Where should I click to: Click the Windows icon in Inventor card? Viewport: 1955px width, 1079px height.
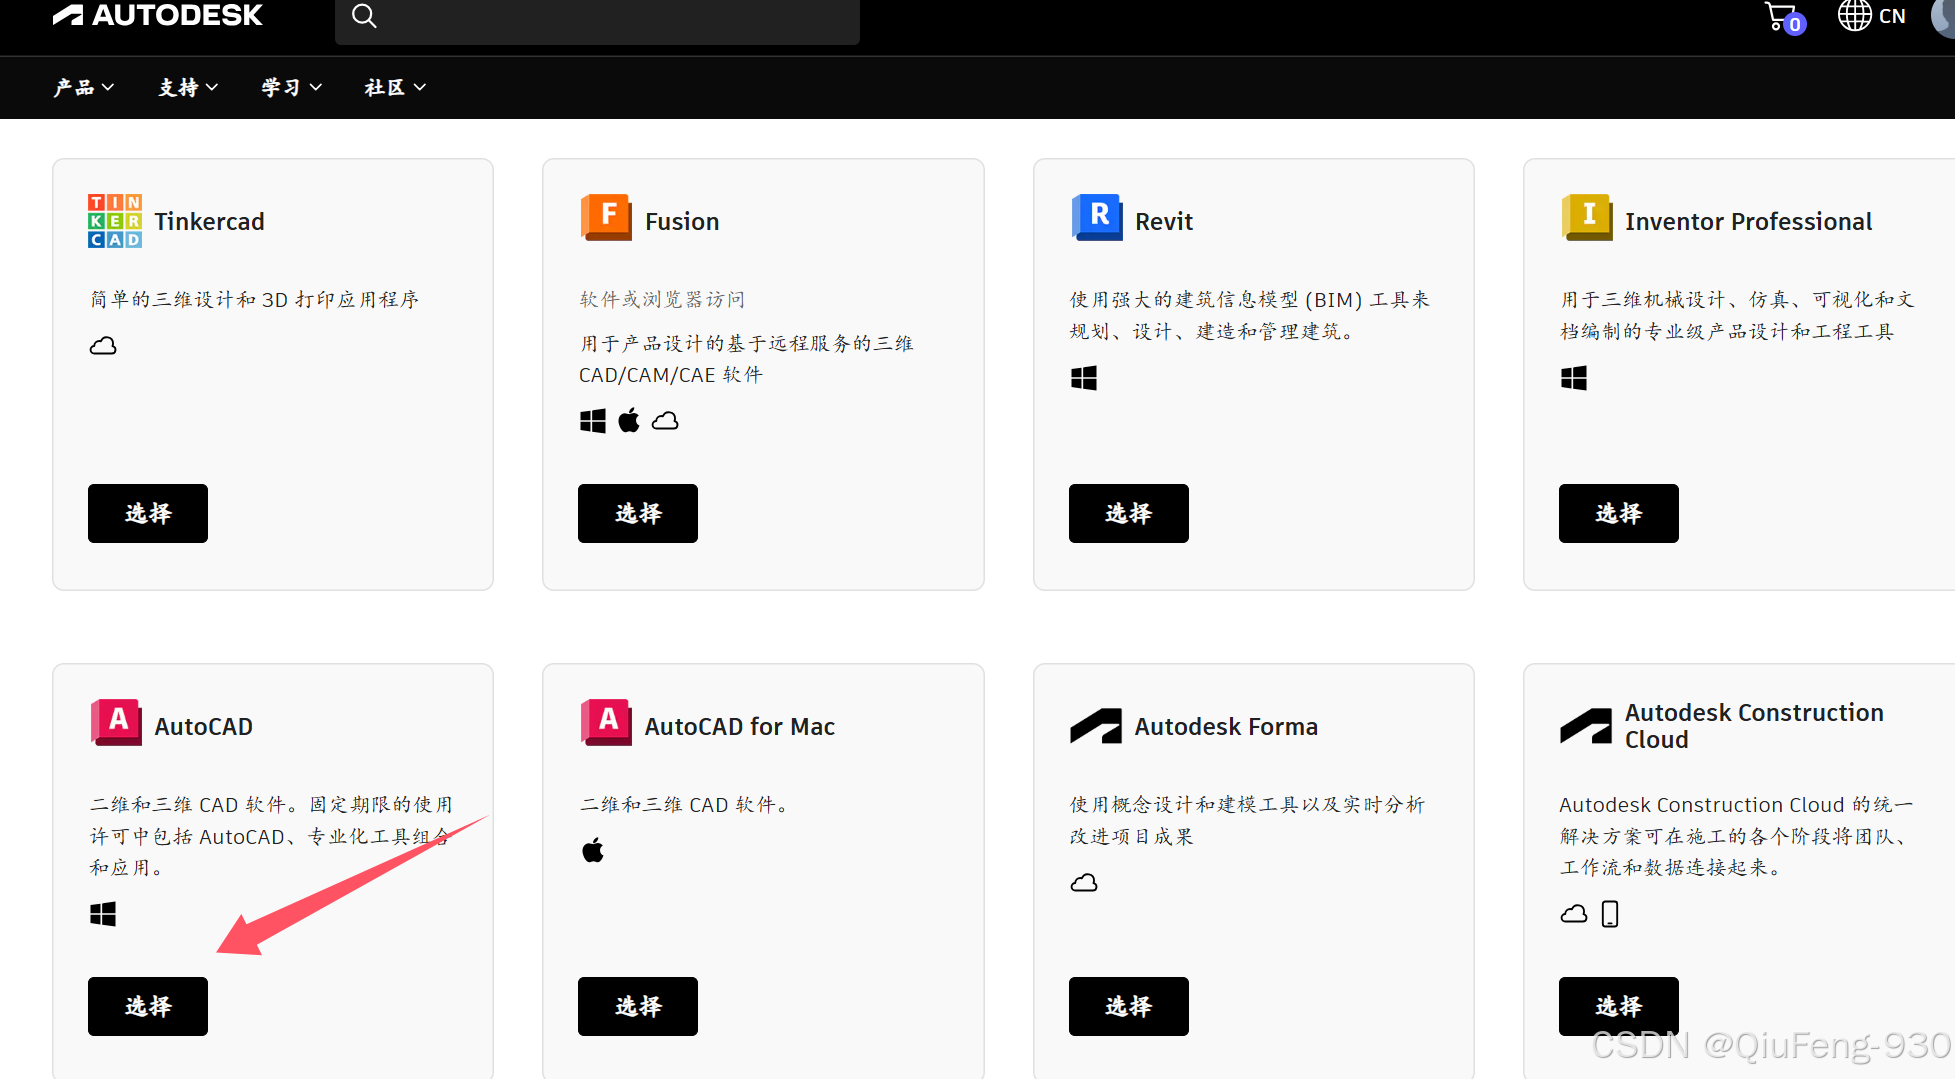(x=1574, y=378)
